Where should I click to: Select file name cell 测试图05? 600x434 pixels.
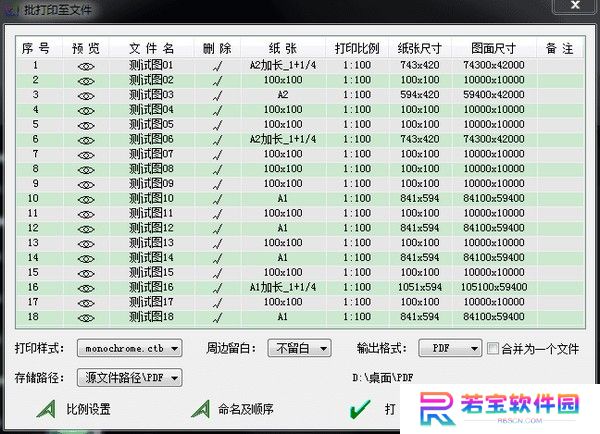coord(151,124)
